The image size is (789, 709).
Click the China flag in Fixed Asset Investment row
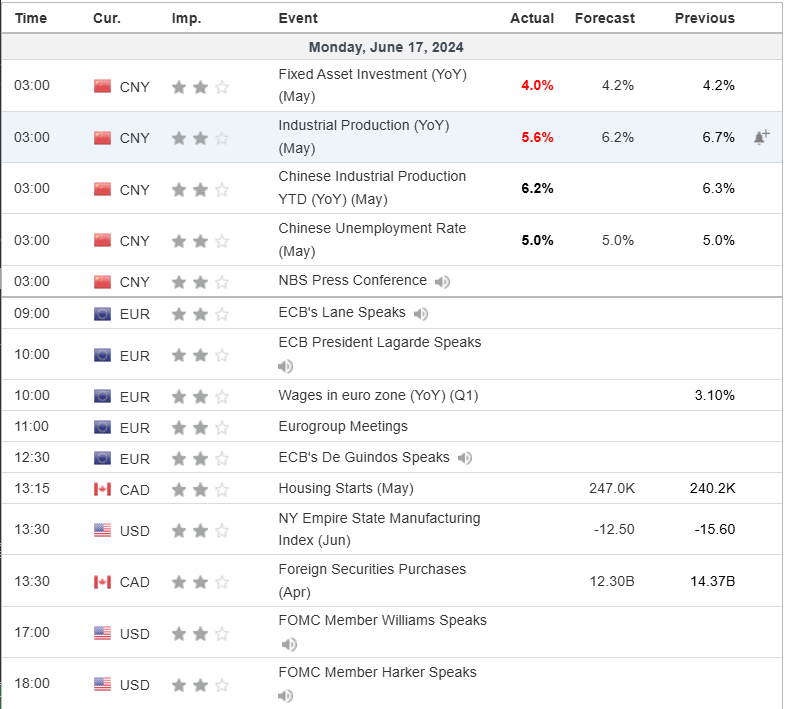tap(102, 86)
